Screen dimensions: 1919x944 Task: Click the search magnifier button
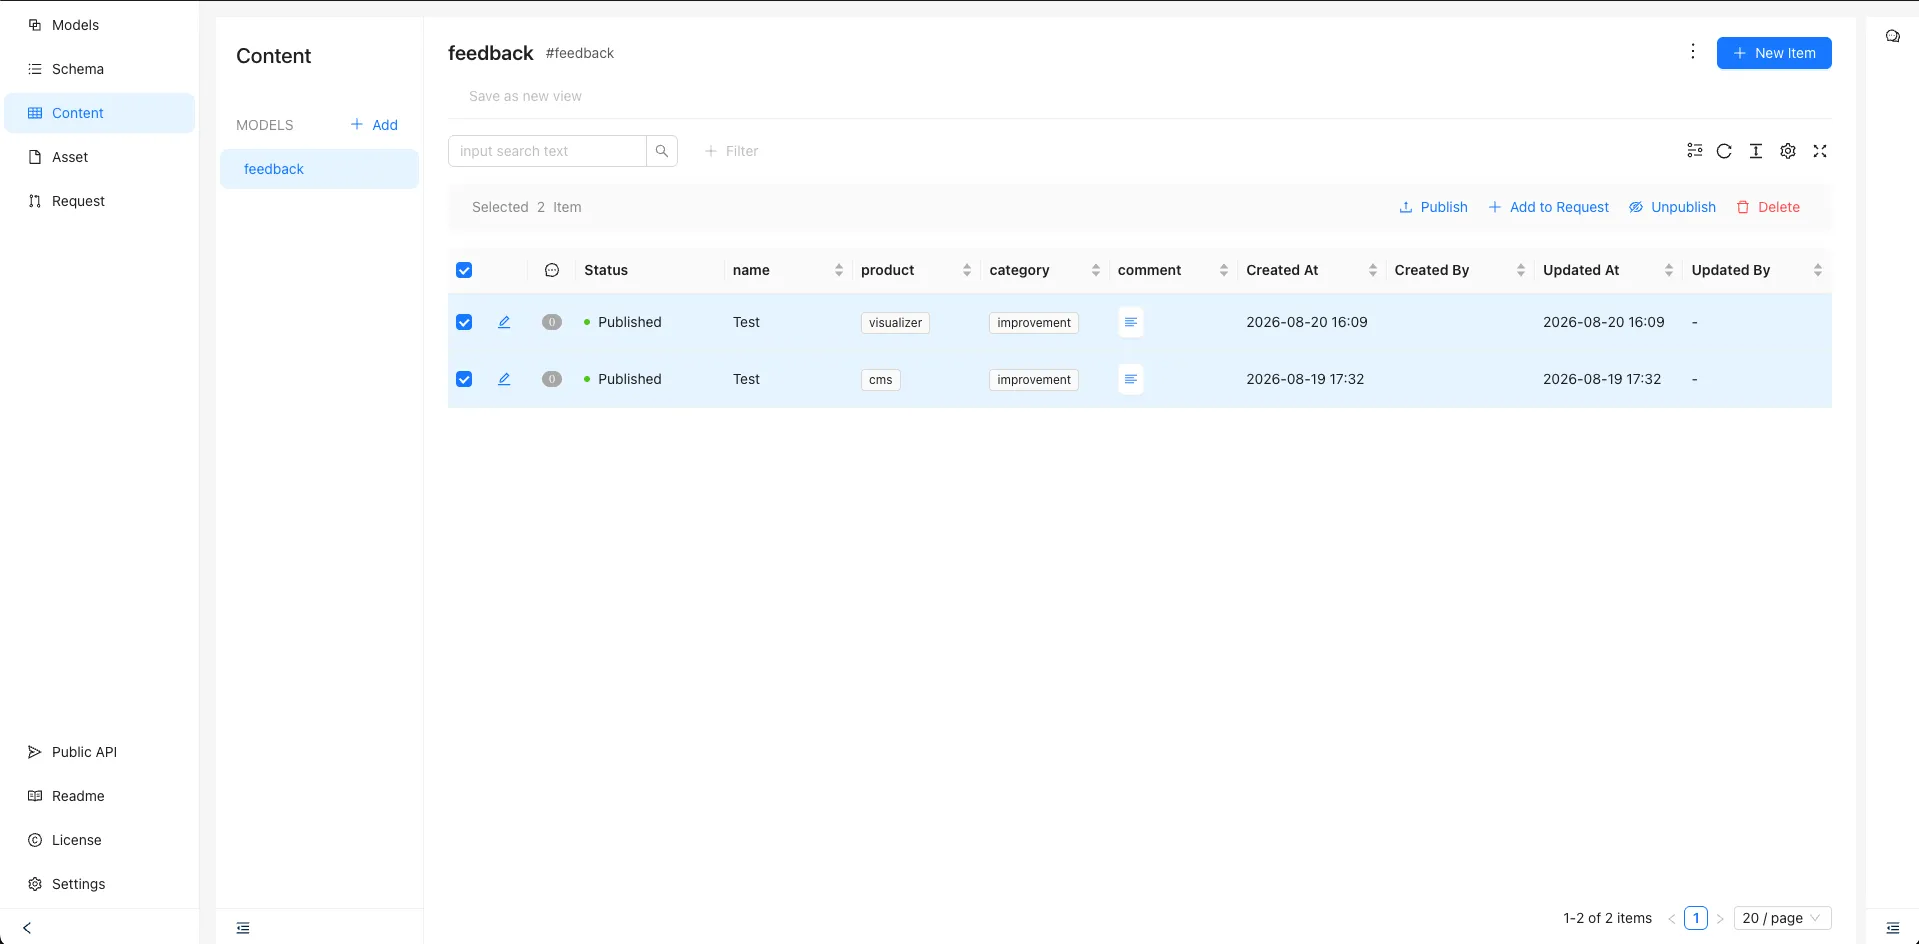point(662,151)
